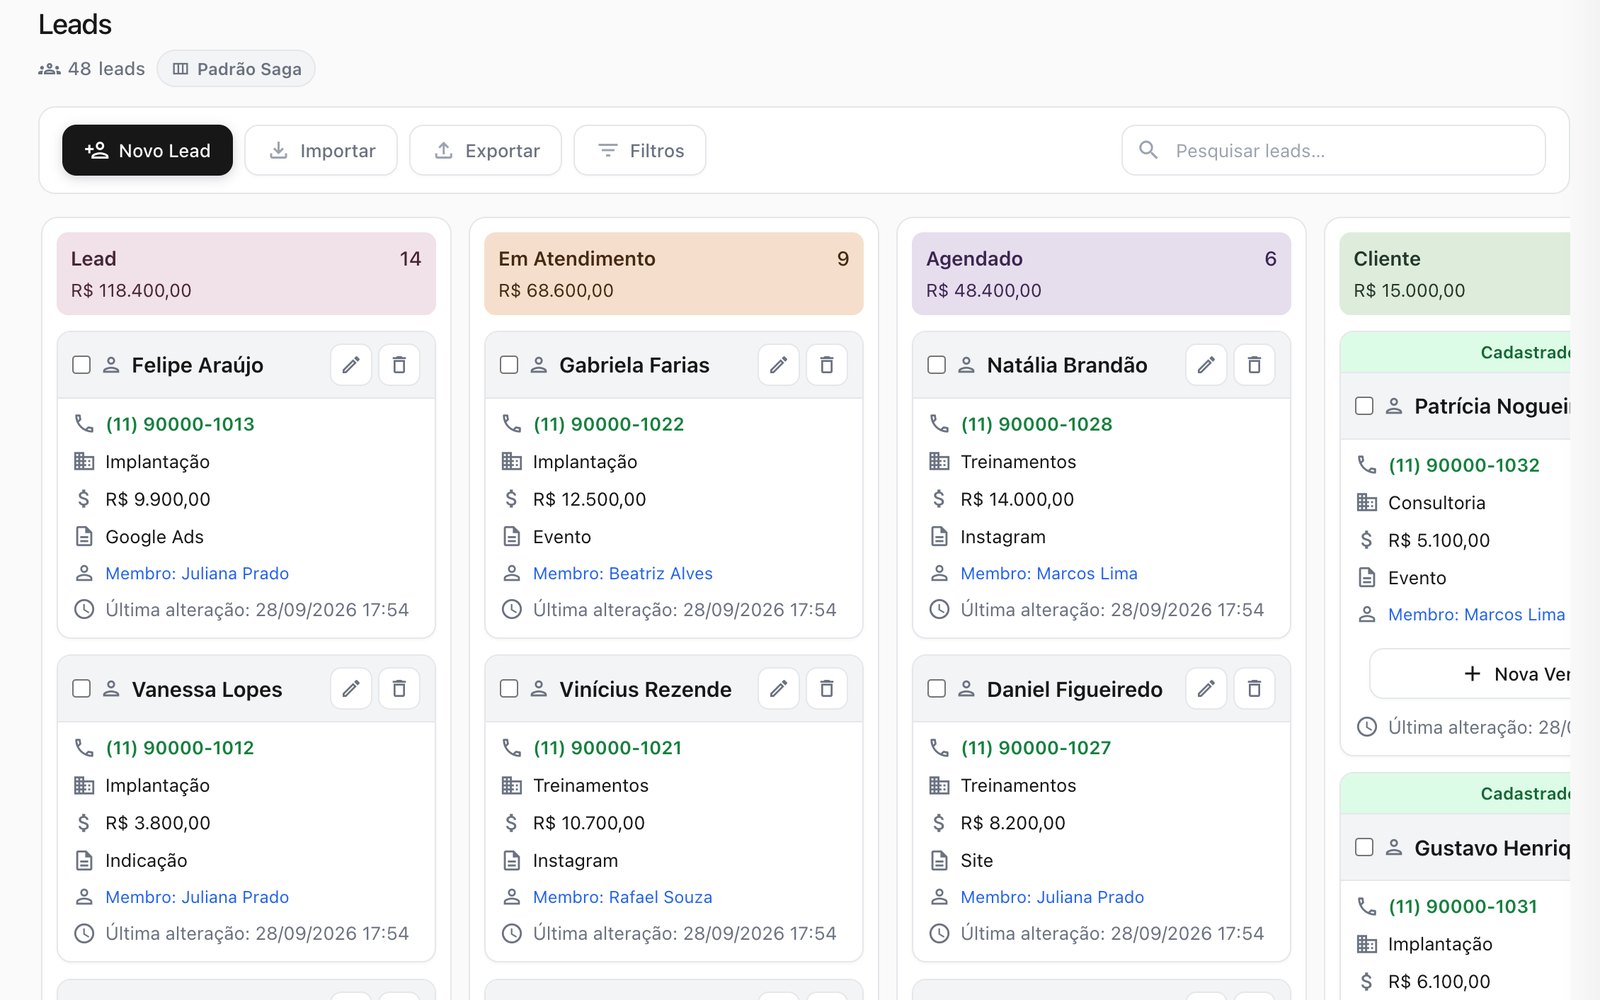
Task: Create a Novo Lead
Action: click(147, 150)
